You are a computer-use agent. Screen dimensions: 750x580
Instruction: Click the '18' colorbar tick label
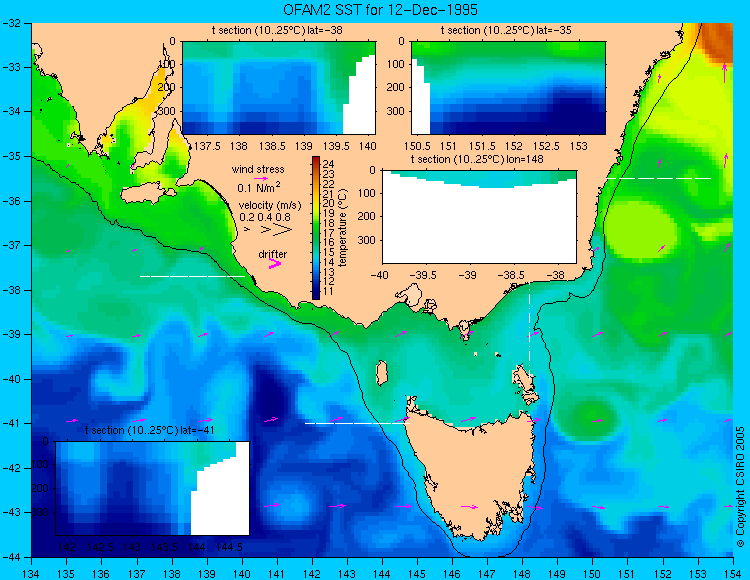(x=329, y=223)
